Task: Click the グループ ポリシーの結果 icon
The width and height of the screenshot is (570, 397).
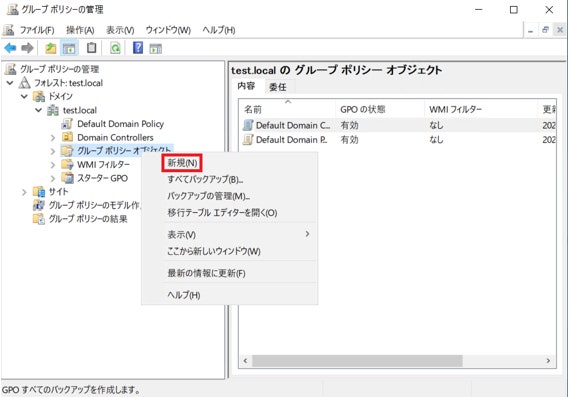Action: click(39, 219)
